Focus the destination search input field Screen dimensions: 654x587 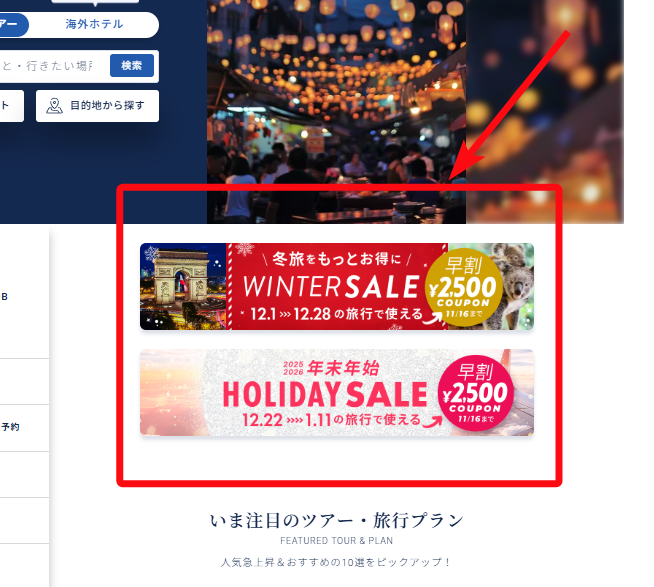point(53,66)
